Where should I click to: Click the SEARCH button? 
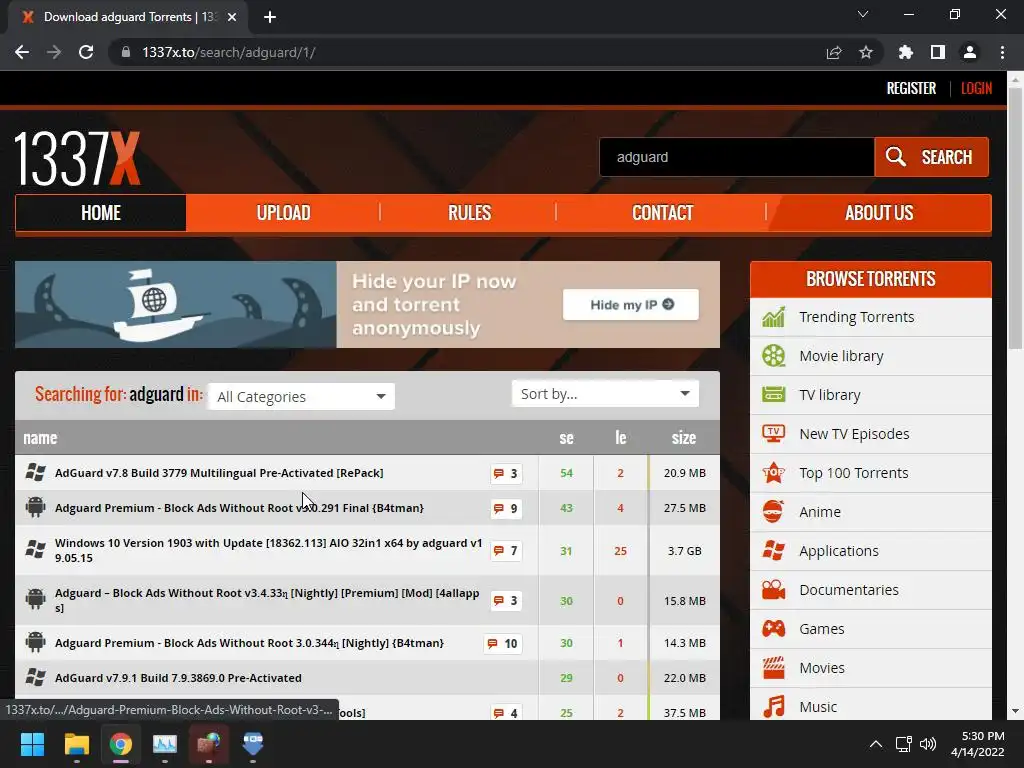click(931, 157)
